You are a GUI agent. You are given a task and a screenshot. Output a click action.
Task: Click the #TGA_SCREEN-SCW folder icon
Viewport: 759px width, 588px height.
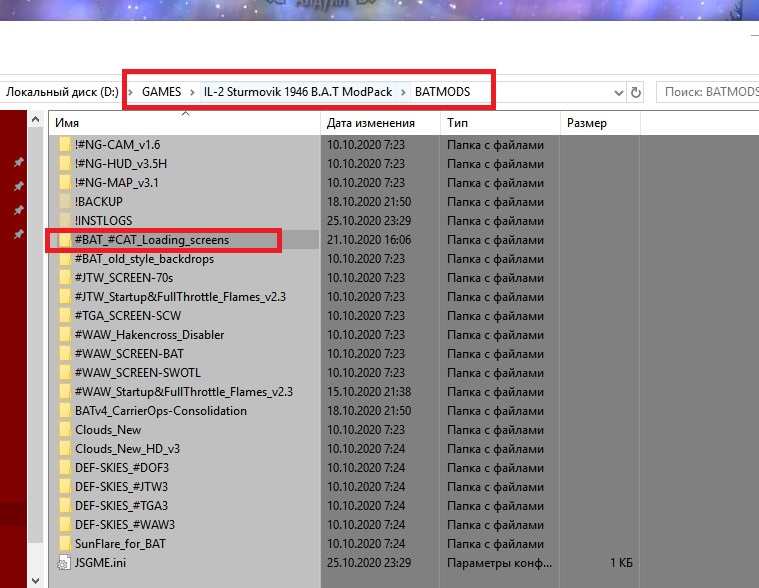coord(65,316)
